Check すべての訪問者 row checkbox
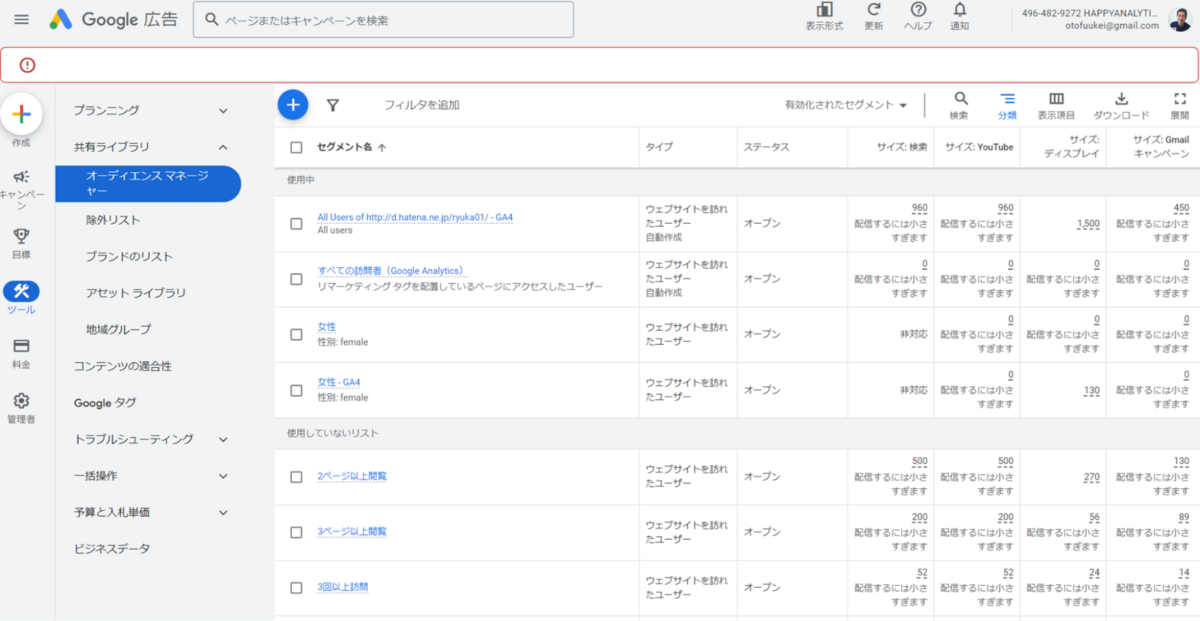 (x=296, y=279)
